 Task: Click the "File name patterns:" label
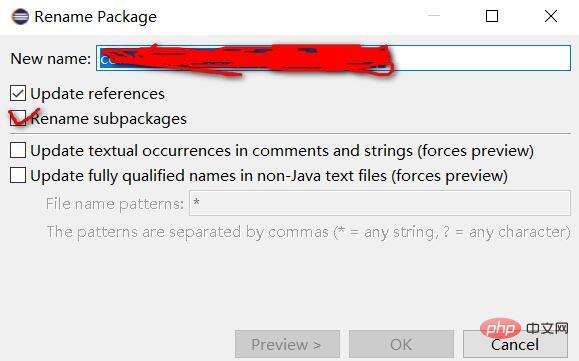(114, 204)
